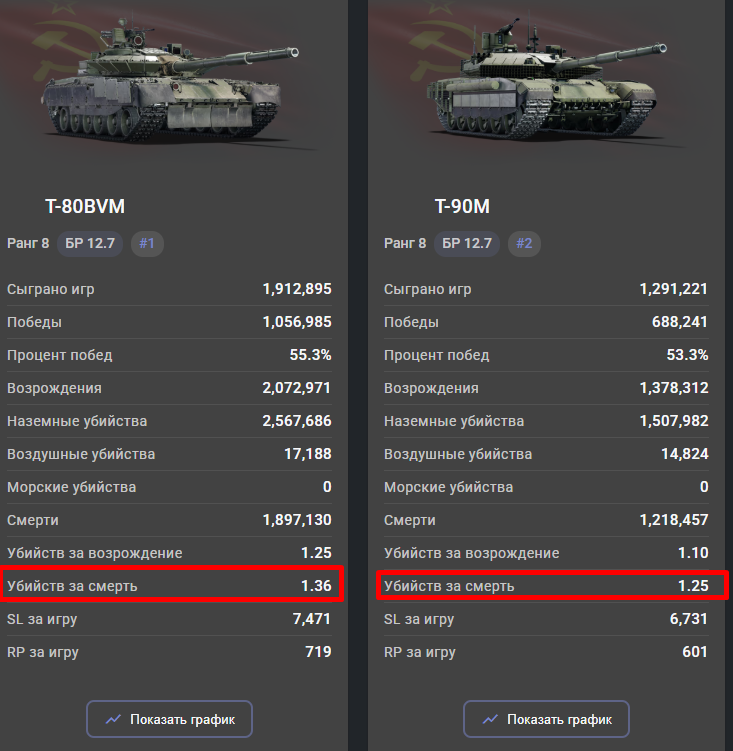Click the Наземные убийства 2,567,686 row

(170, 421)
